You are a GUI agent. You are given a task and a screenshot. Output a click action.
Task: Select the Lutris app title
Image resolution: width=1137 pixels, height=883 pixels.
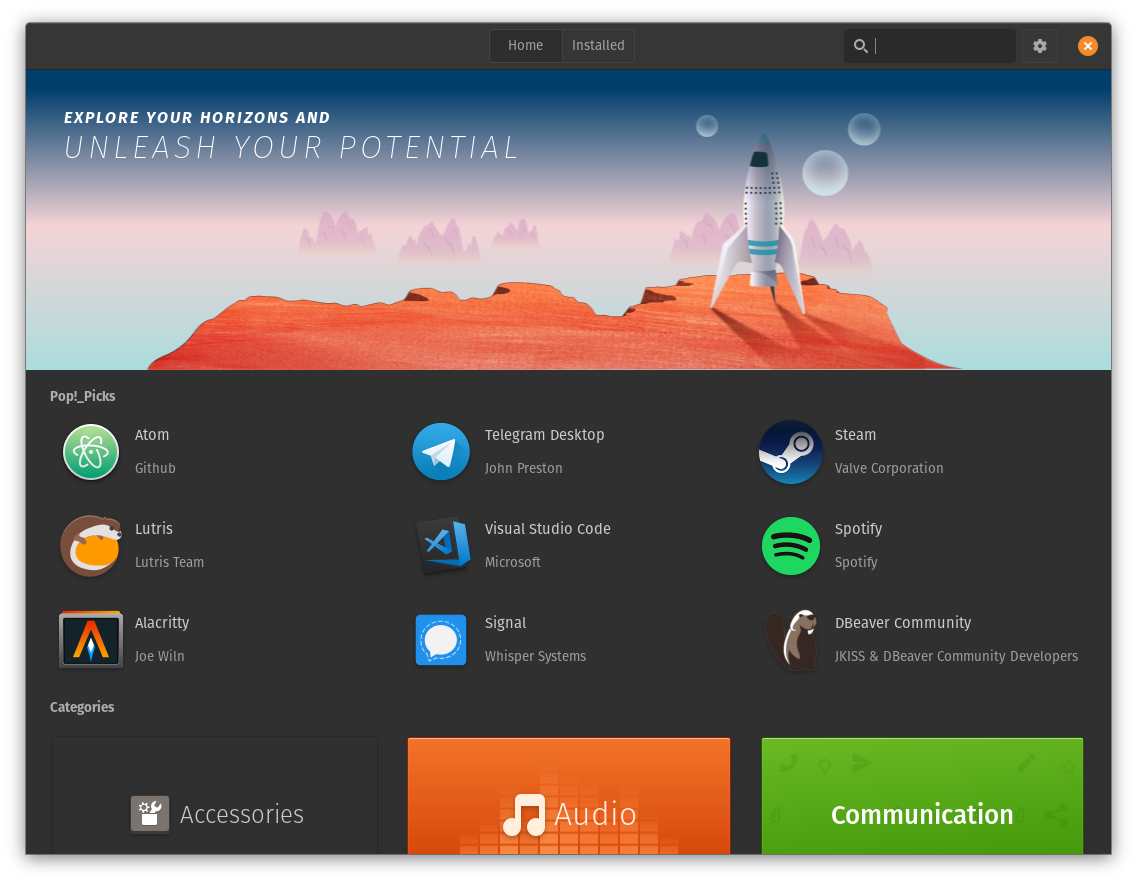(x=154, y=528)
